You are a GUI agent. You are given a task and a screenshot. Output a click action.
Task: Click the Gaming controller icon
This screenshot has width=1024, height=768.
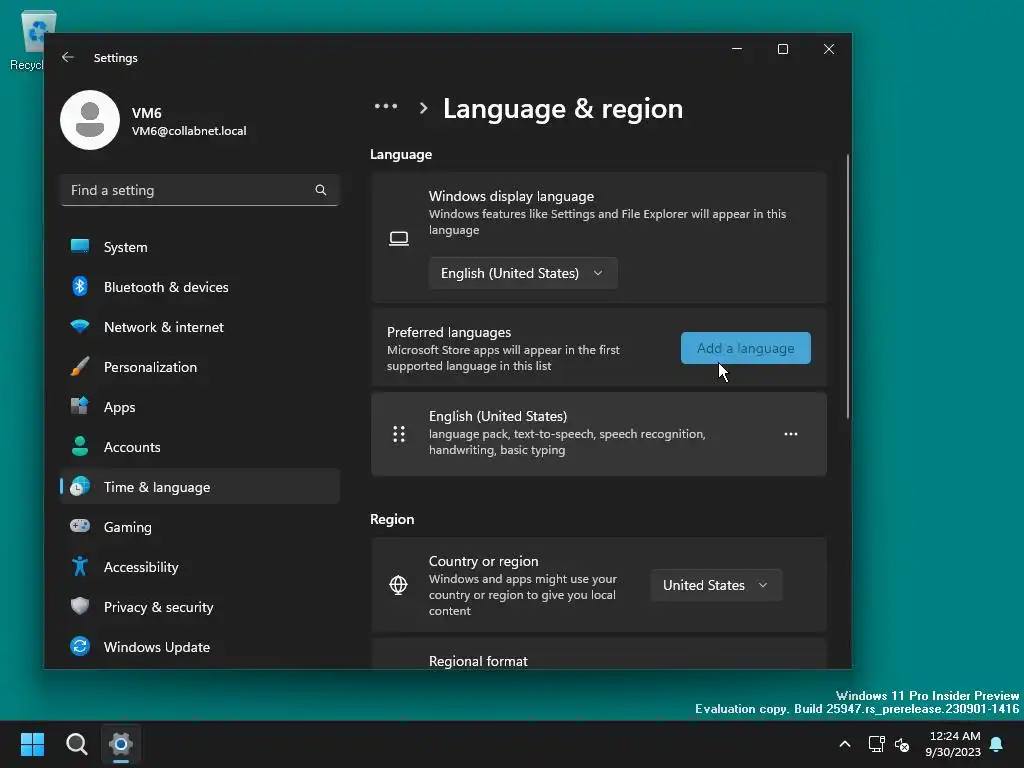point(80,526)
